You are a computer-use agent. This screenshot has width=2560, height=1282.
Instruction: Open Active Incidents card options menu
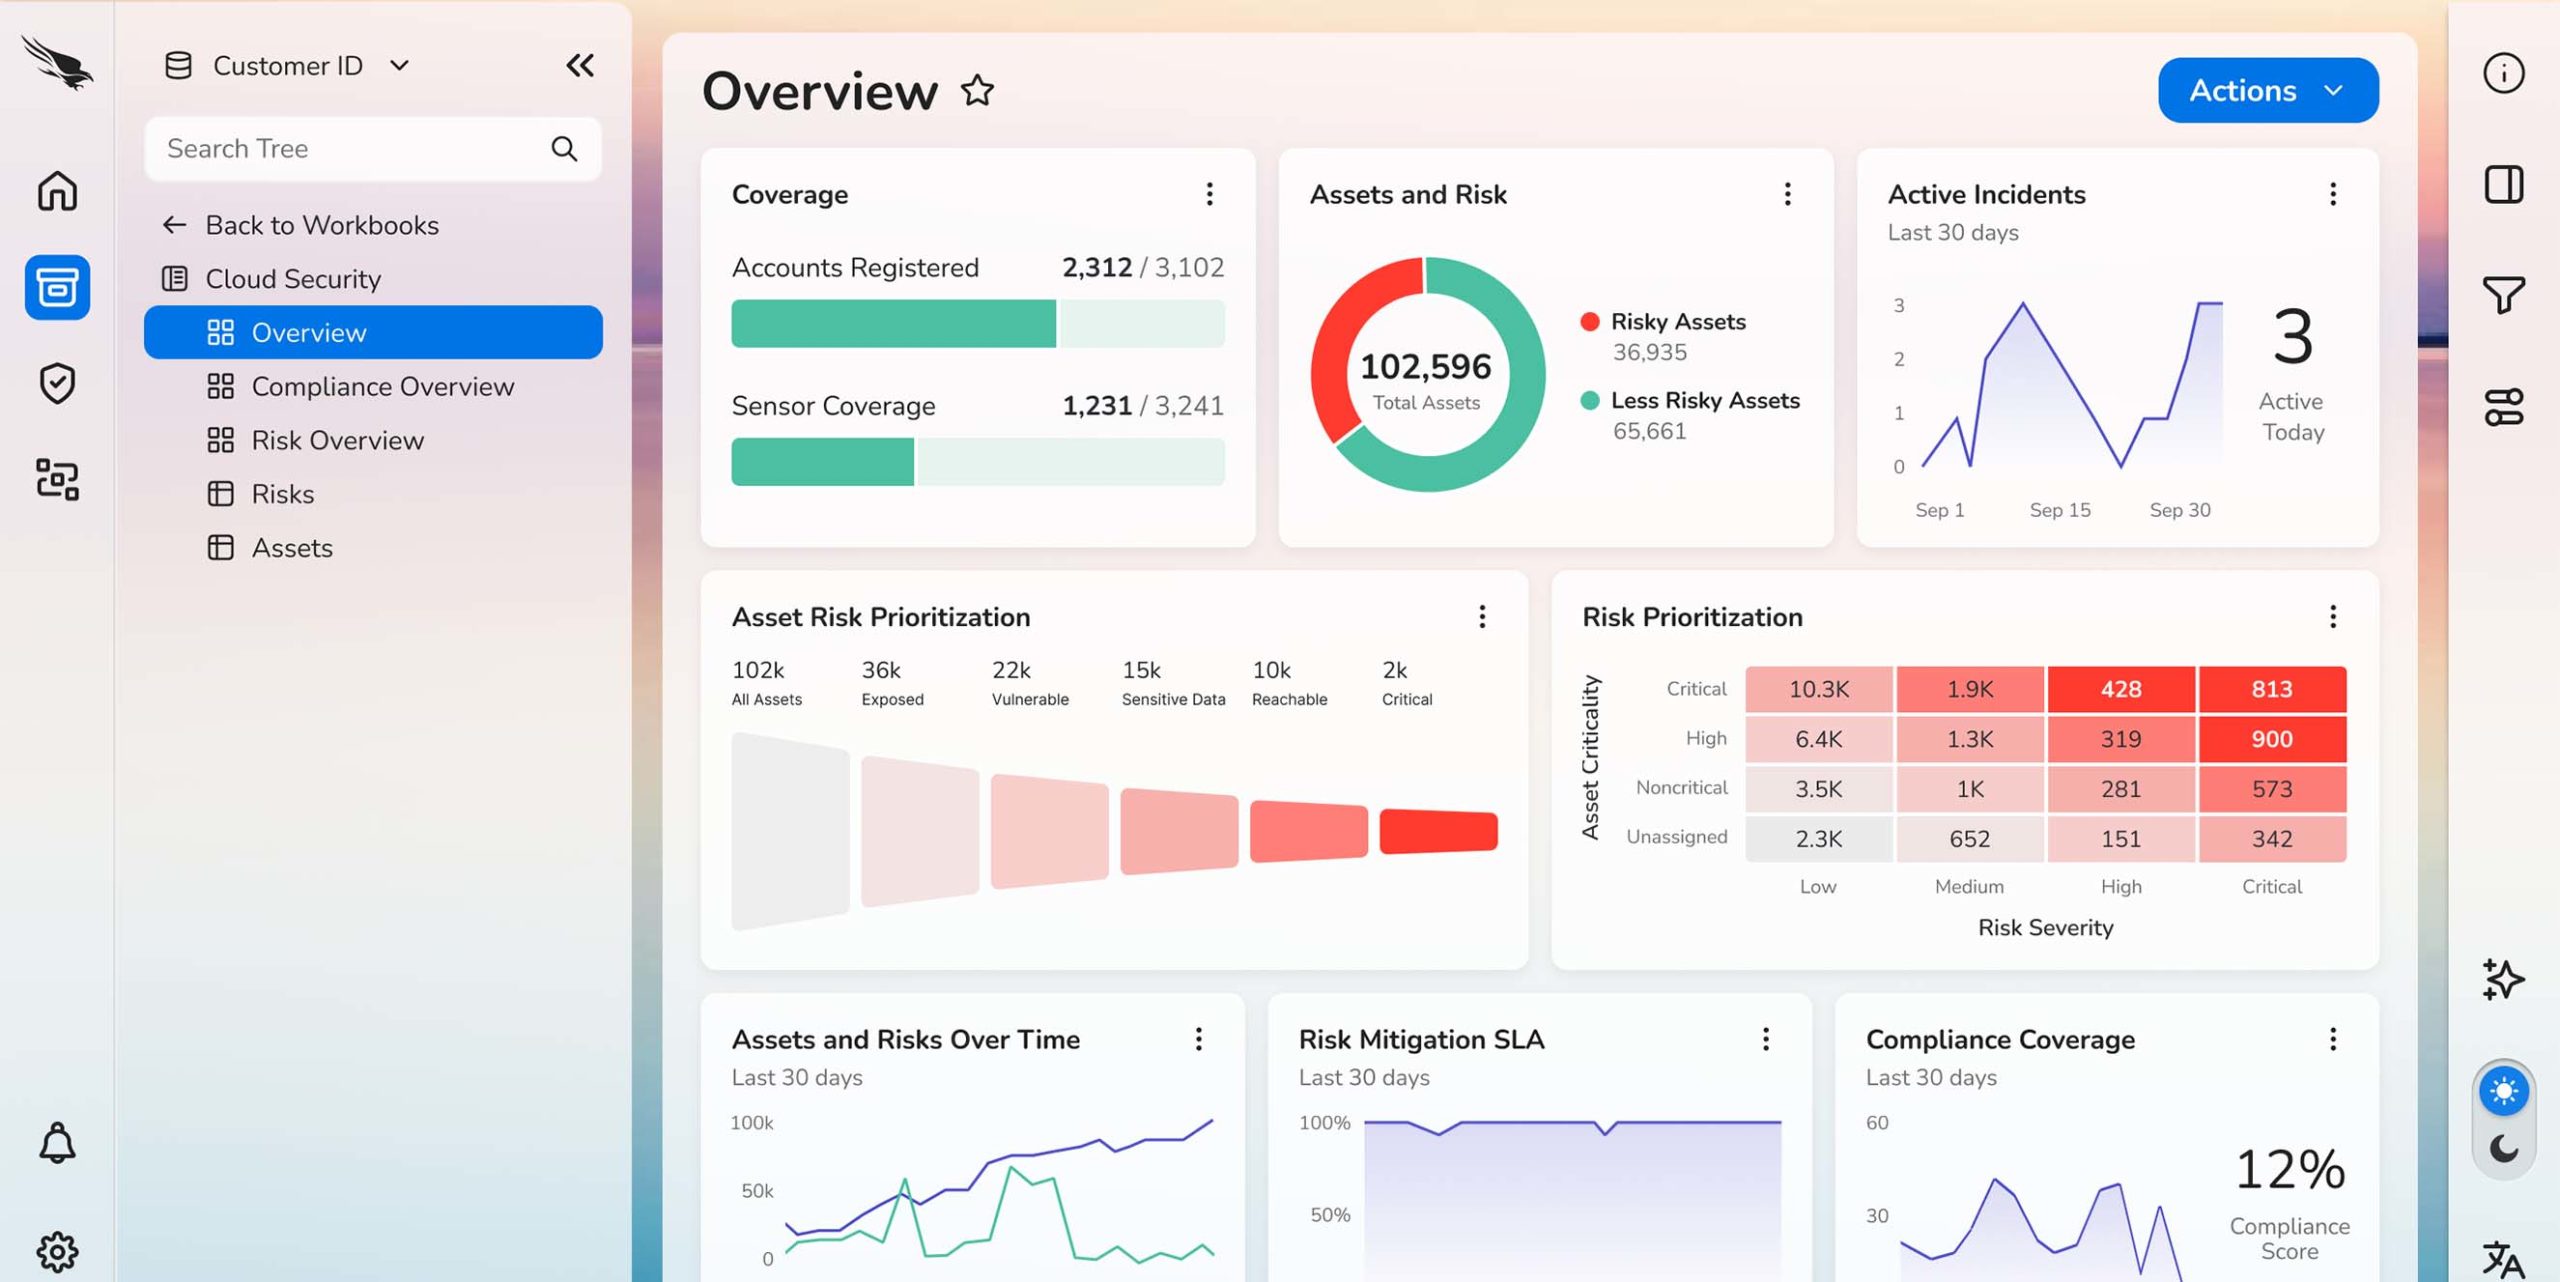pyautogui.click(x=2332, y=194)
